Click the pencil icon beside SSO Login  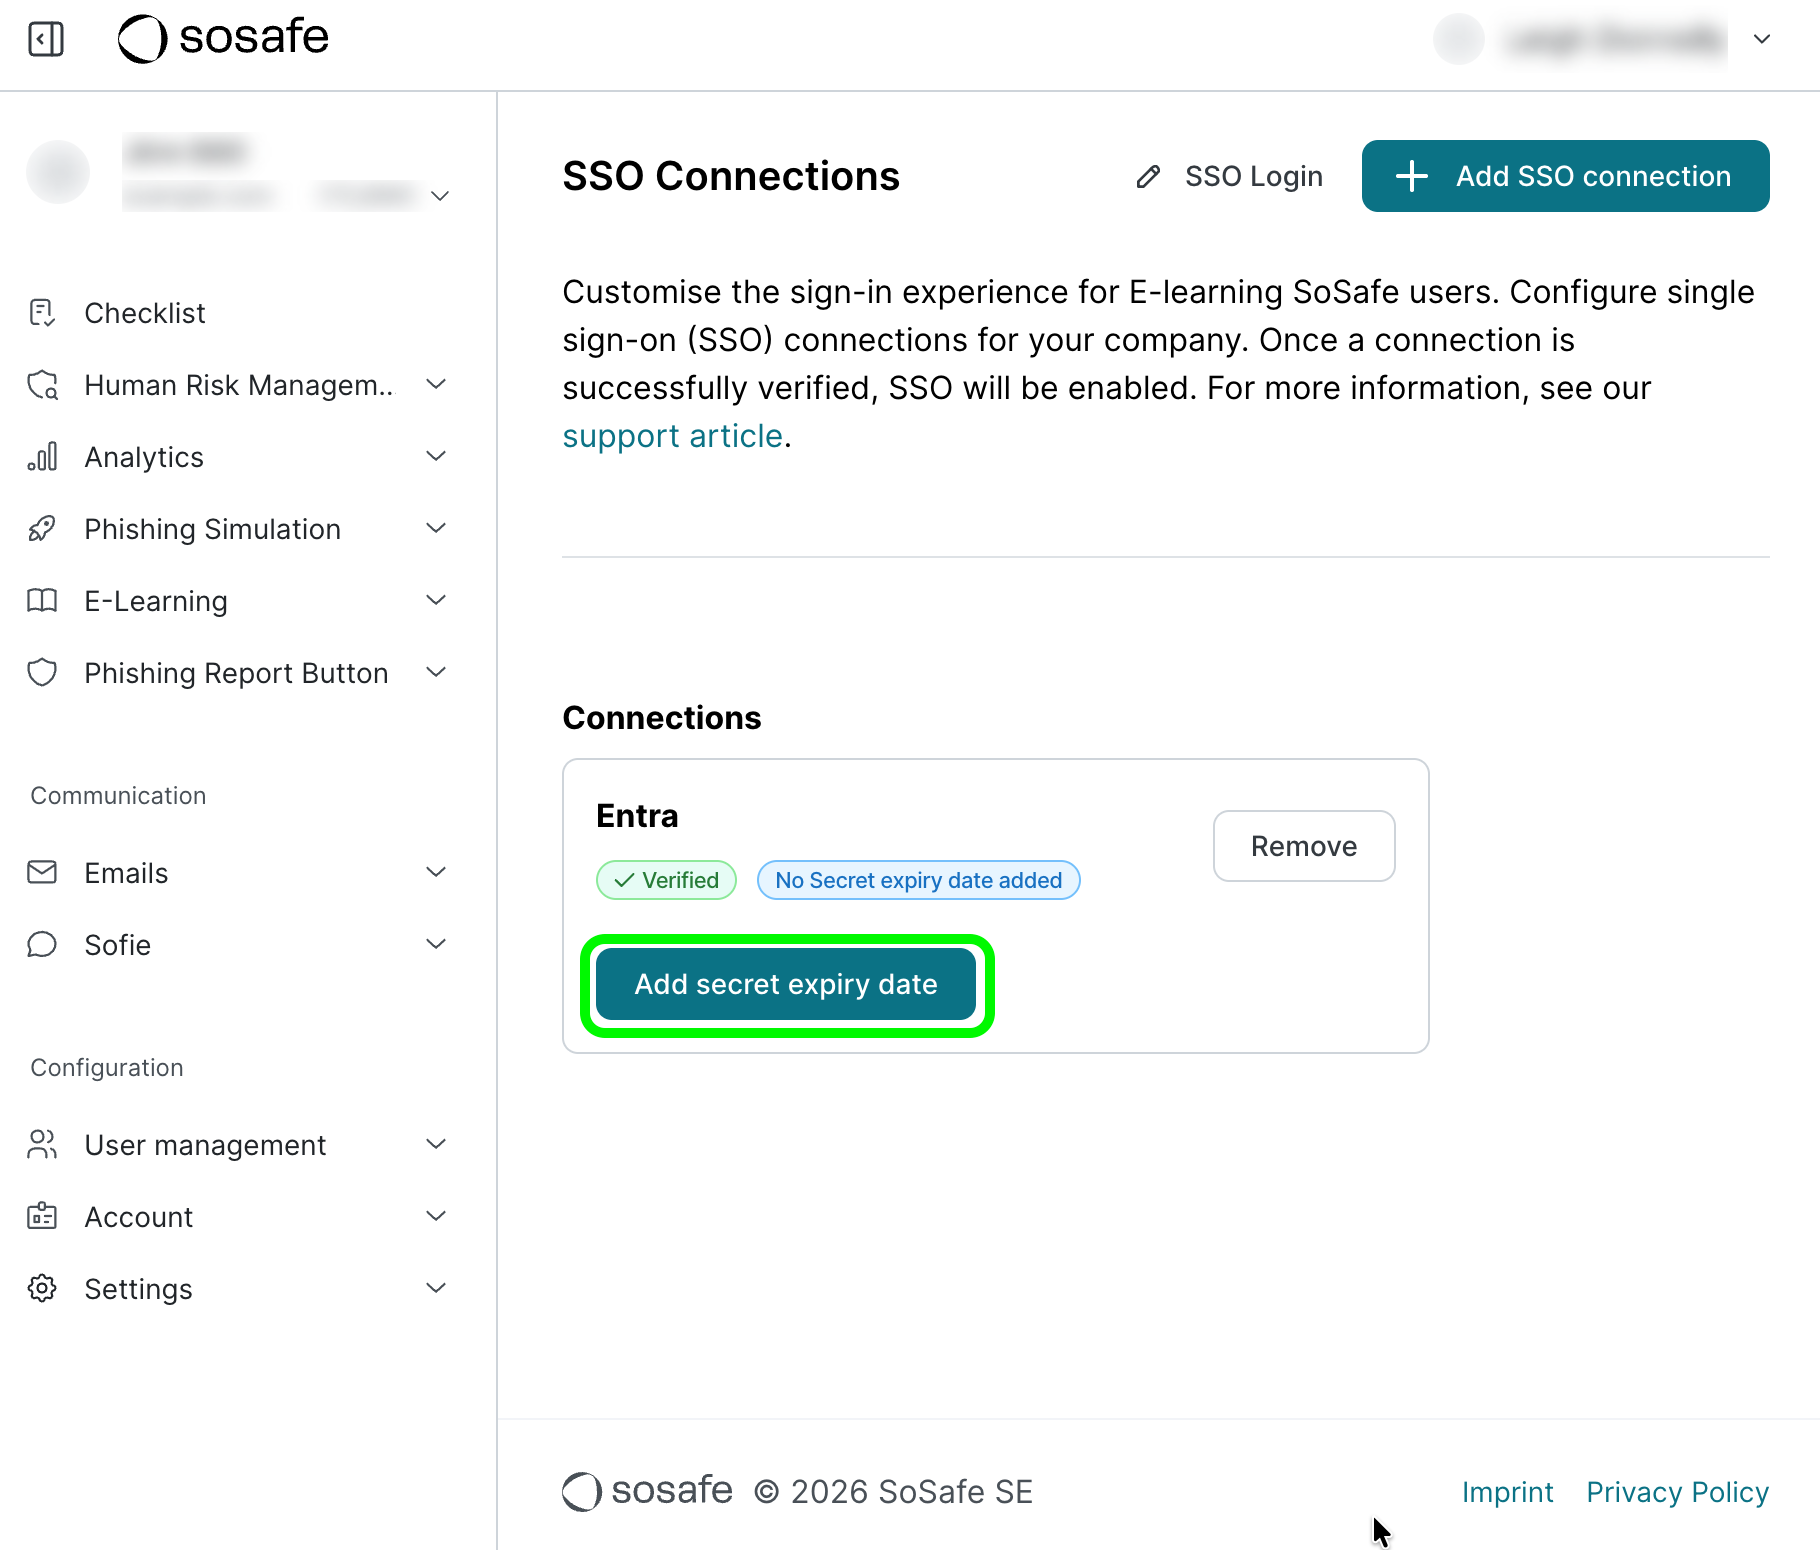[x=1148, y=177]
